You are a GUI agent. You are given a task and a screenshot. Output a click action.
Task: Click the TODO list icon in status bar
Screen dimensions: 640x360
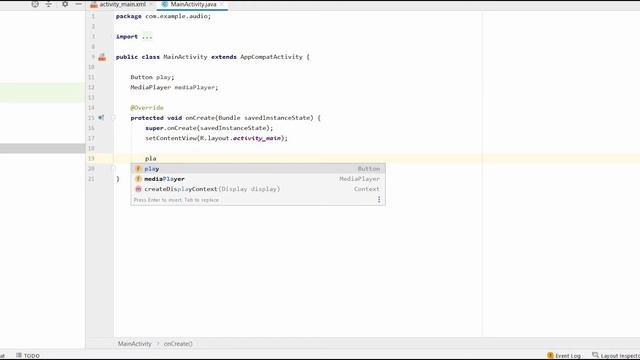(19, 355)
